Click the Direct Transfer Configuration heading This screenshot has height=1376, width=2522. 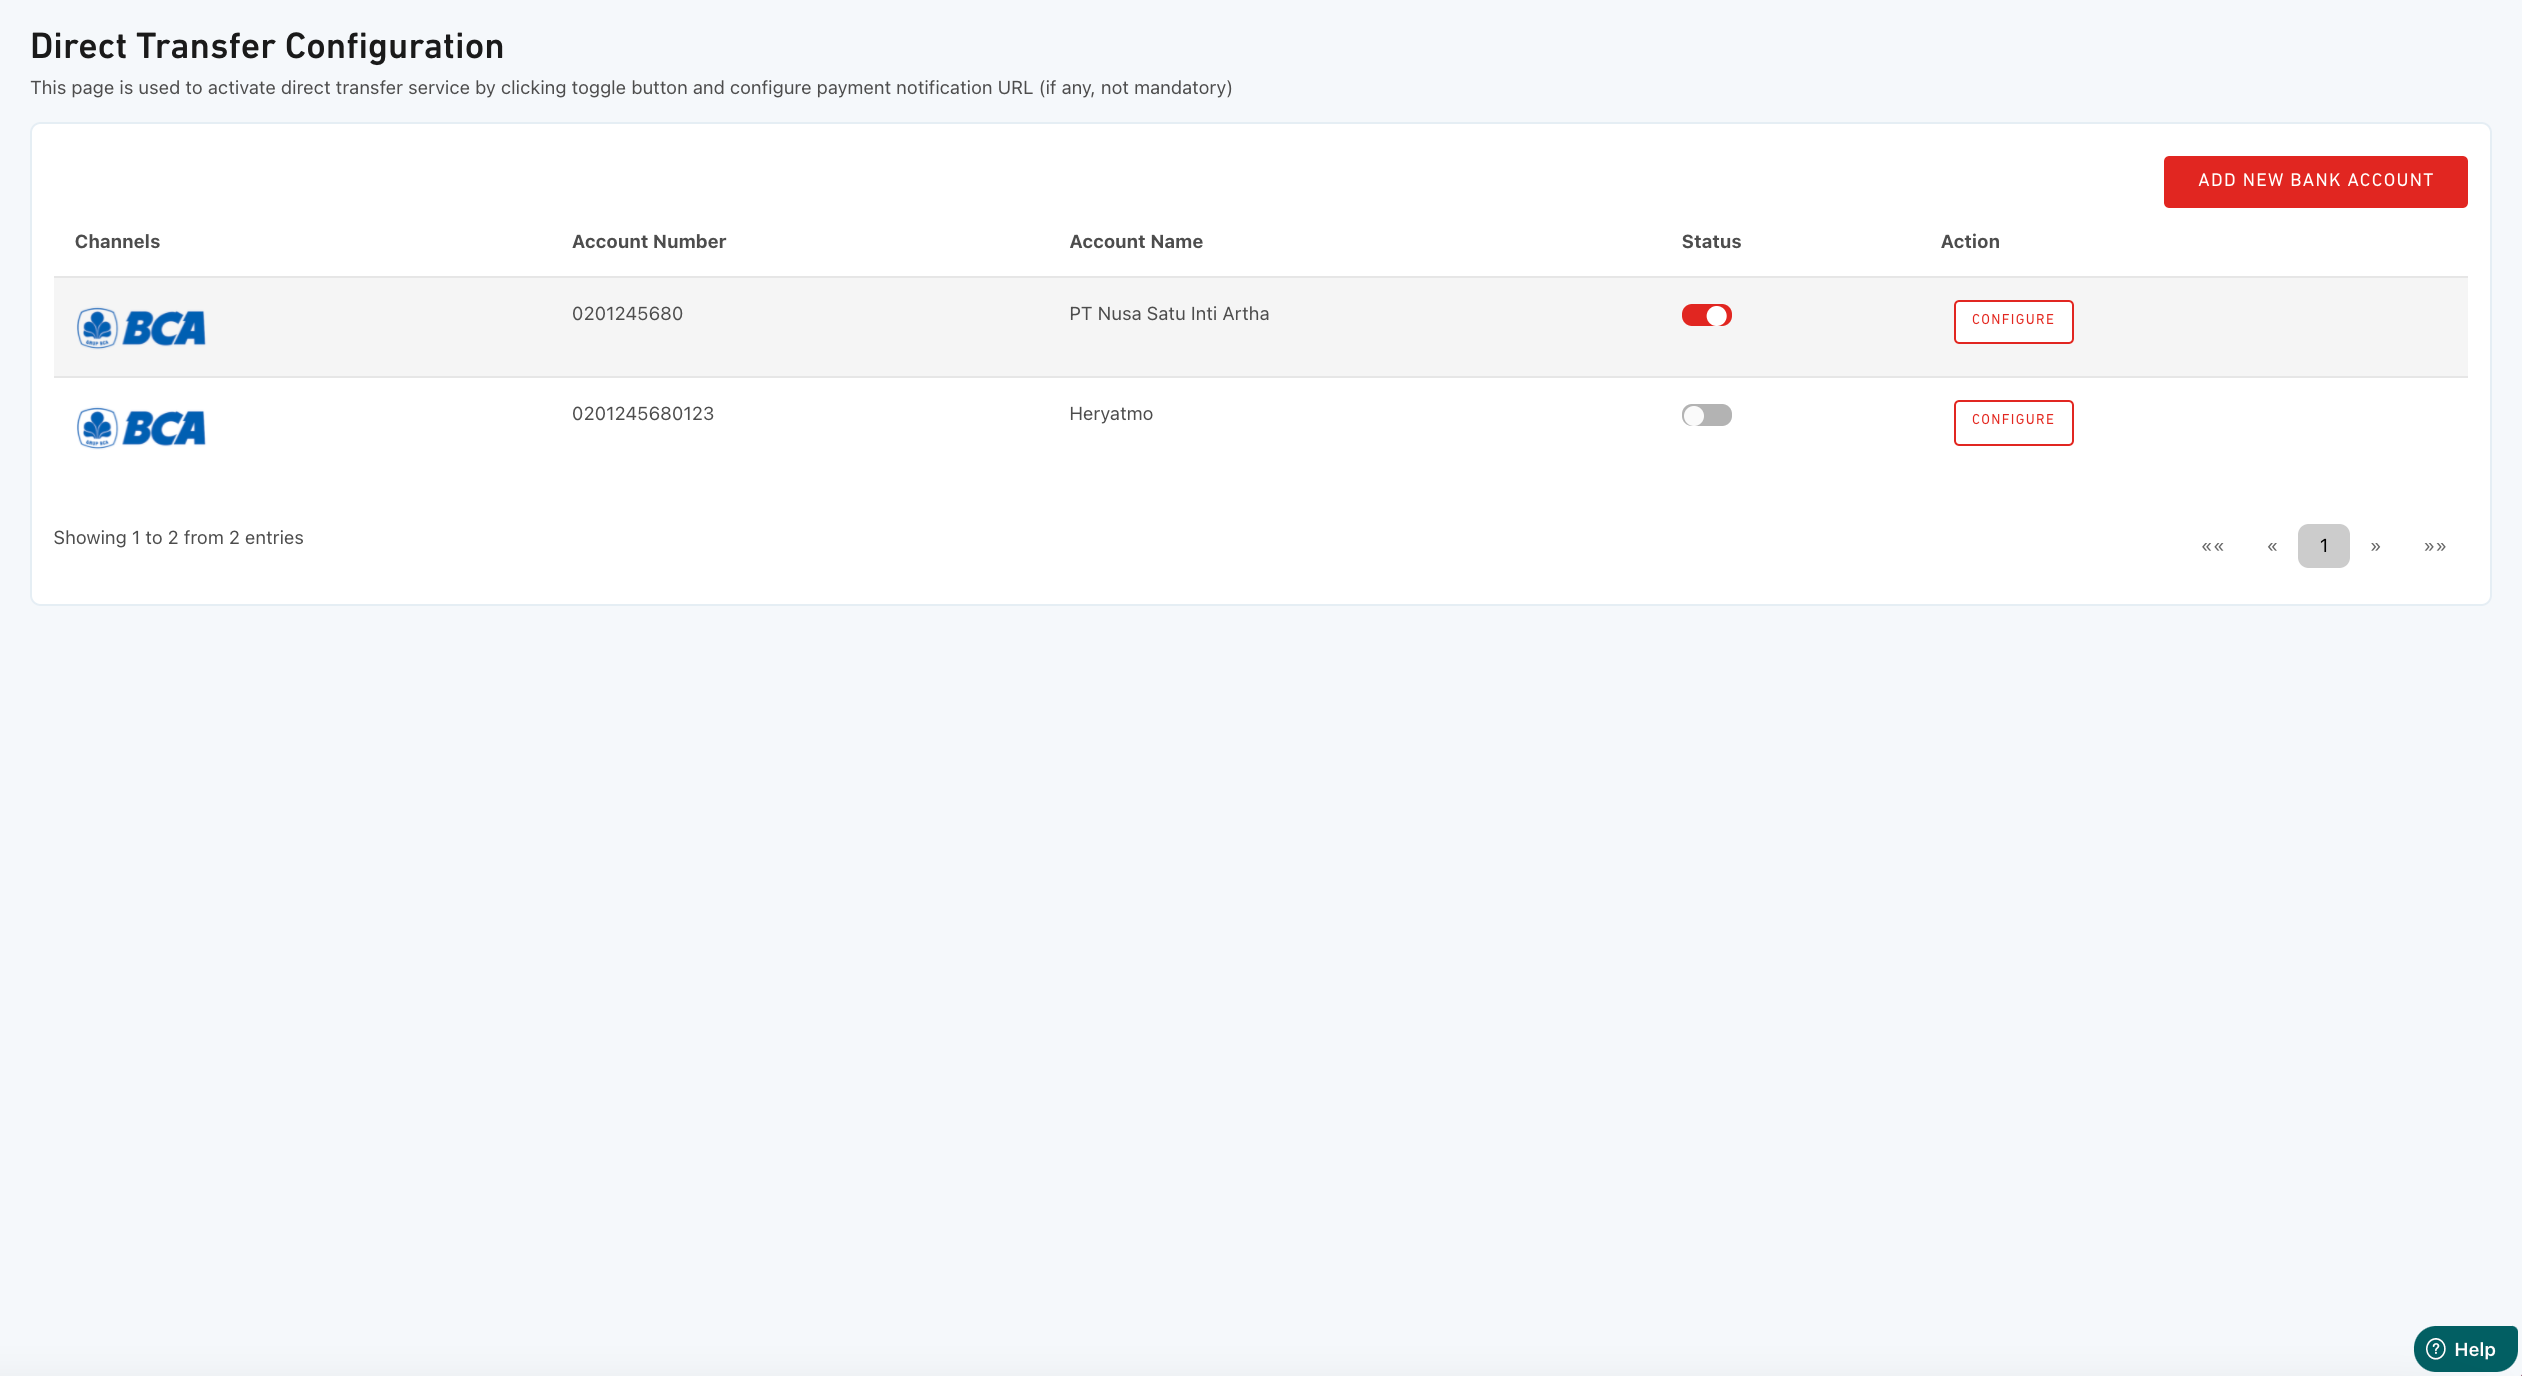267,47
